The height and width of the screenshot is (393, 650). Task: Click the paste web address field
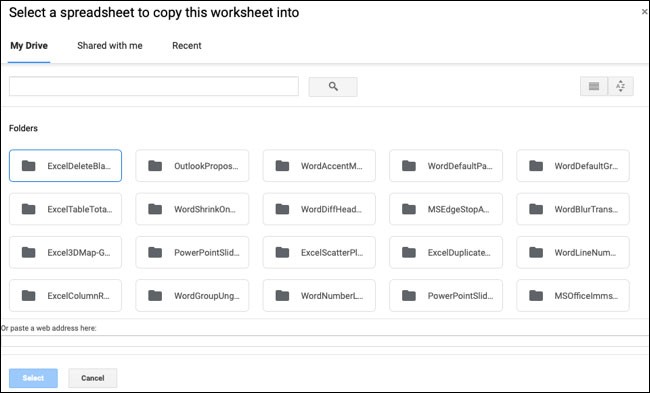[x=325, y=341]
